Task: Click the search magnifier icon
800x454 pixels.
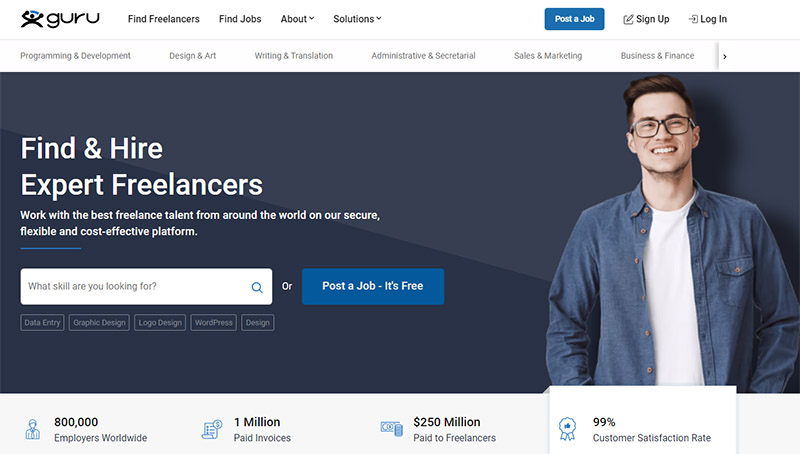Action: (257, 287)
